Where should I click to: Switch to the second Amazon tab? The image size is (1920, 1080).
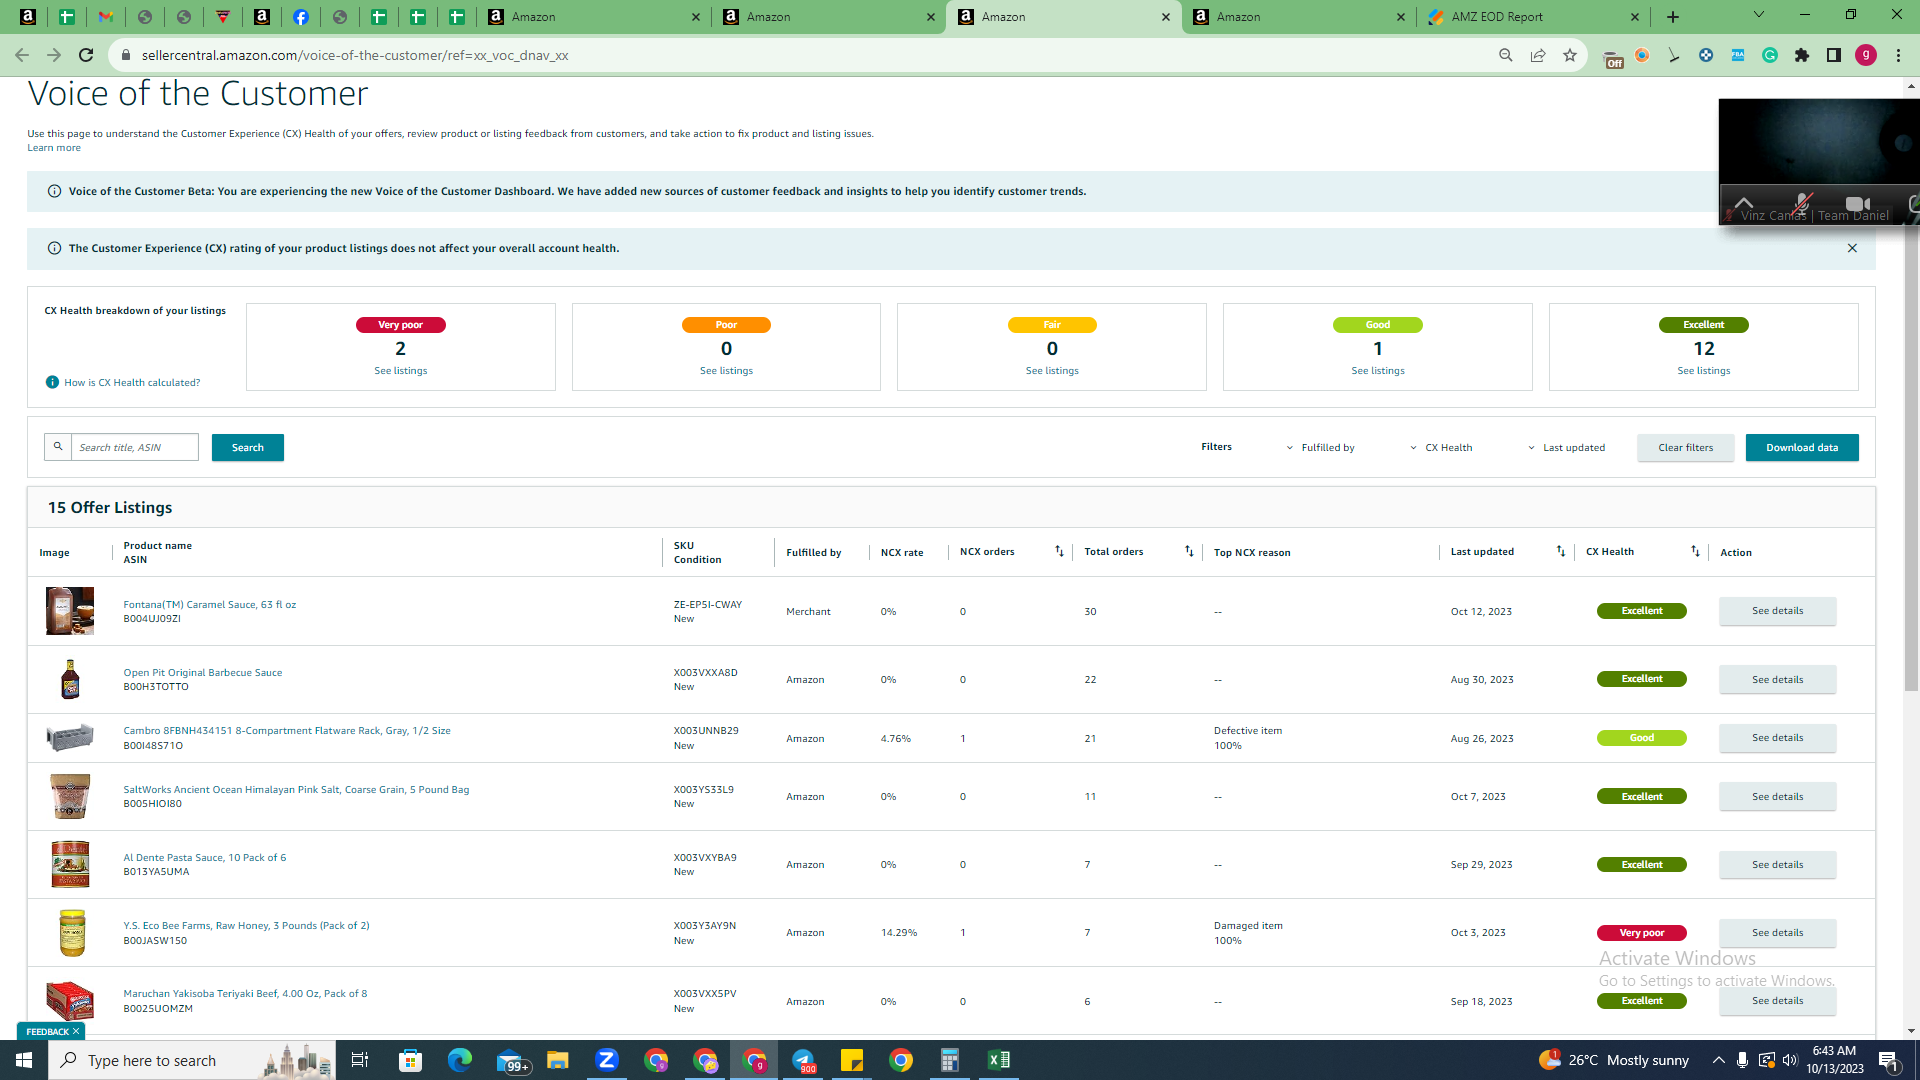(828, 17)
